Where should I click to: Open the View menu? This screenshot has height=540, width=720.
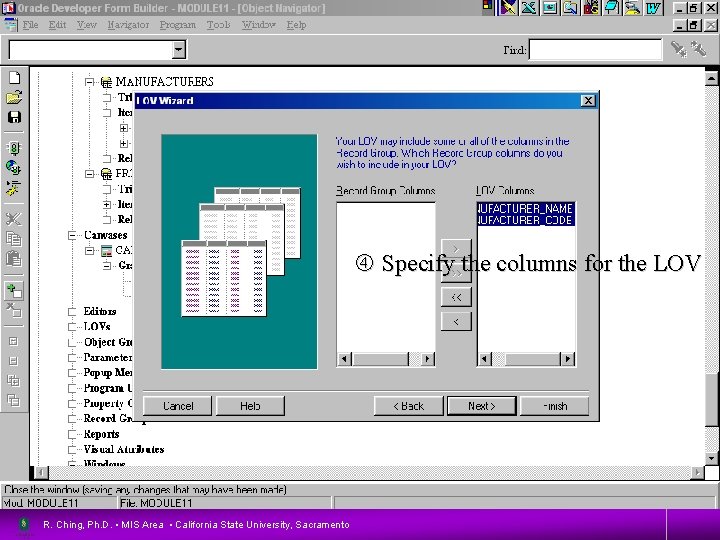[87, 25]
